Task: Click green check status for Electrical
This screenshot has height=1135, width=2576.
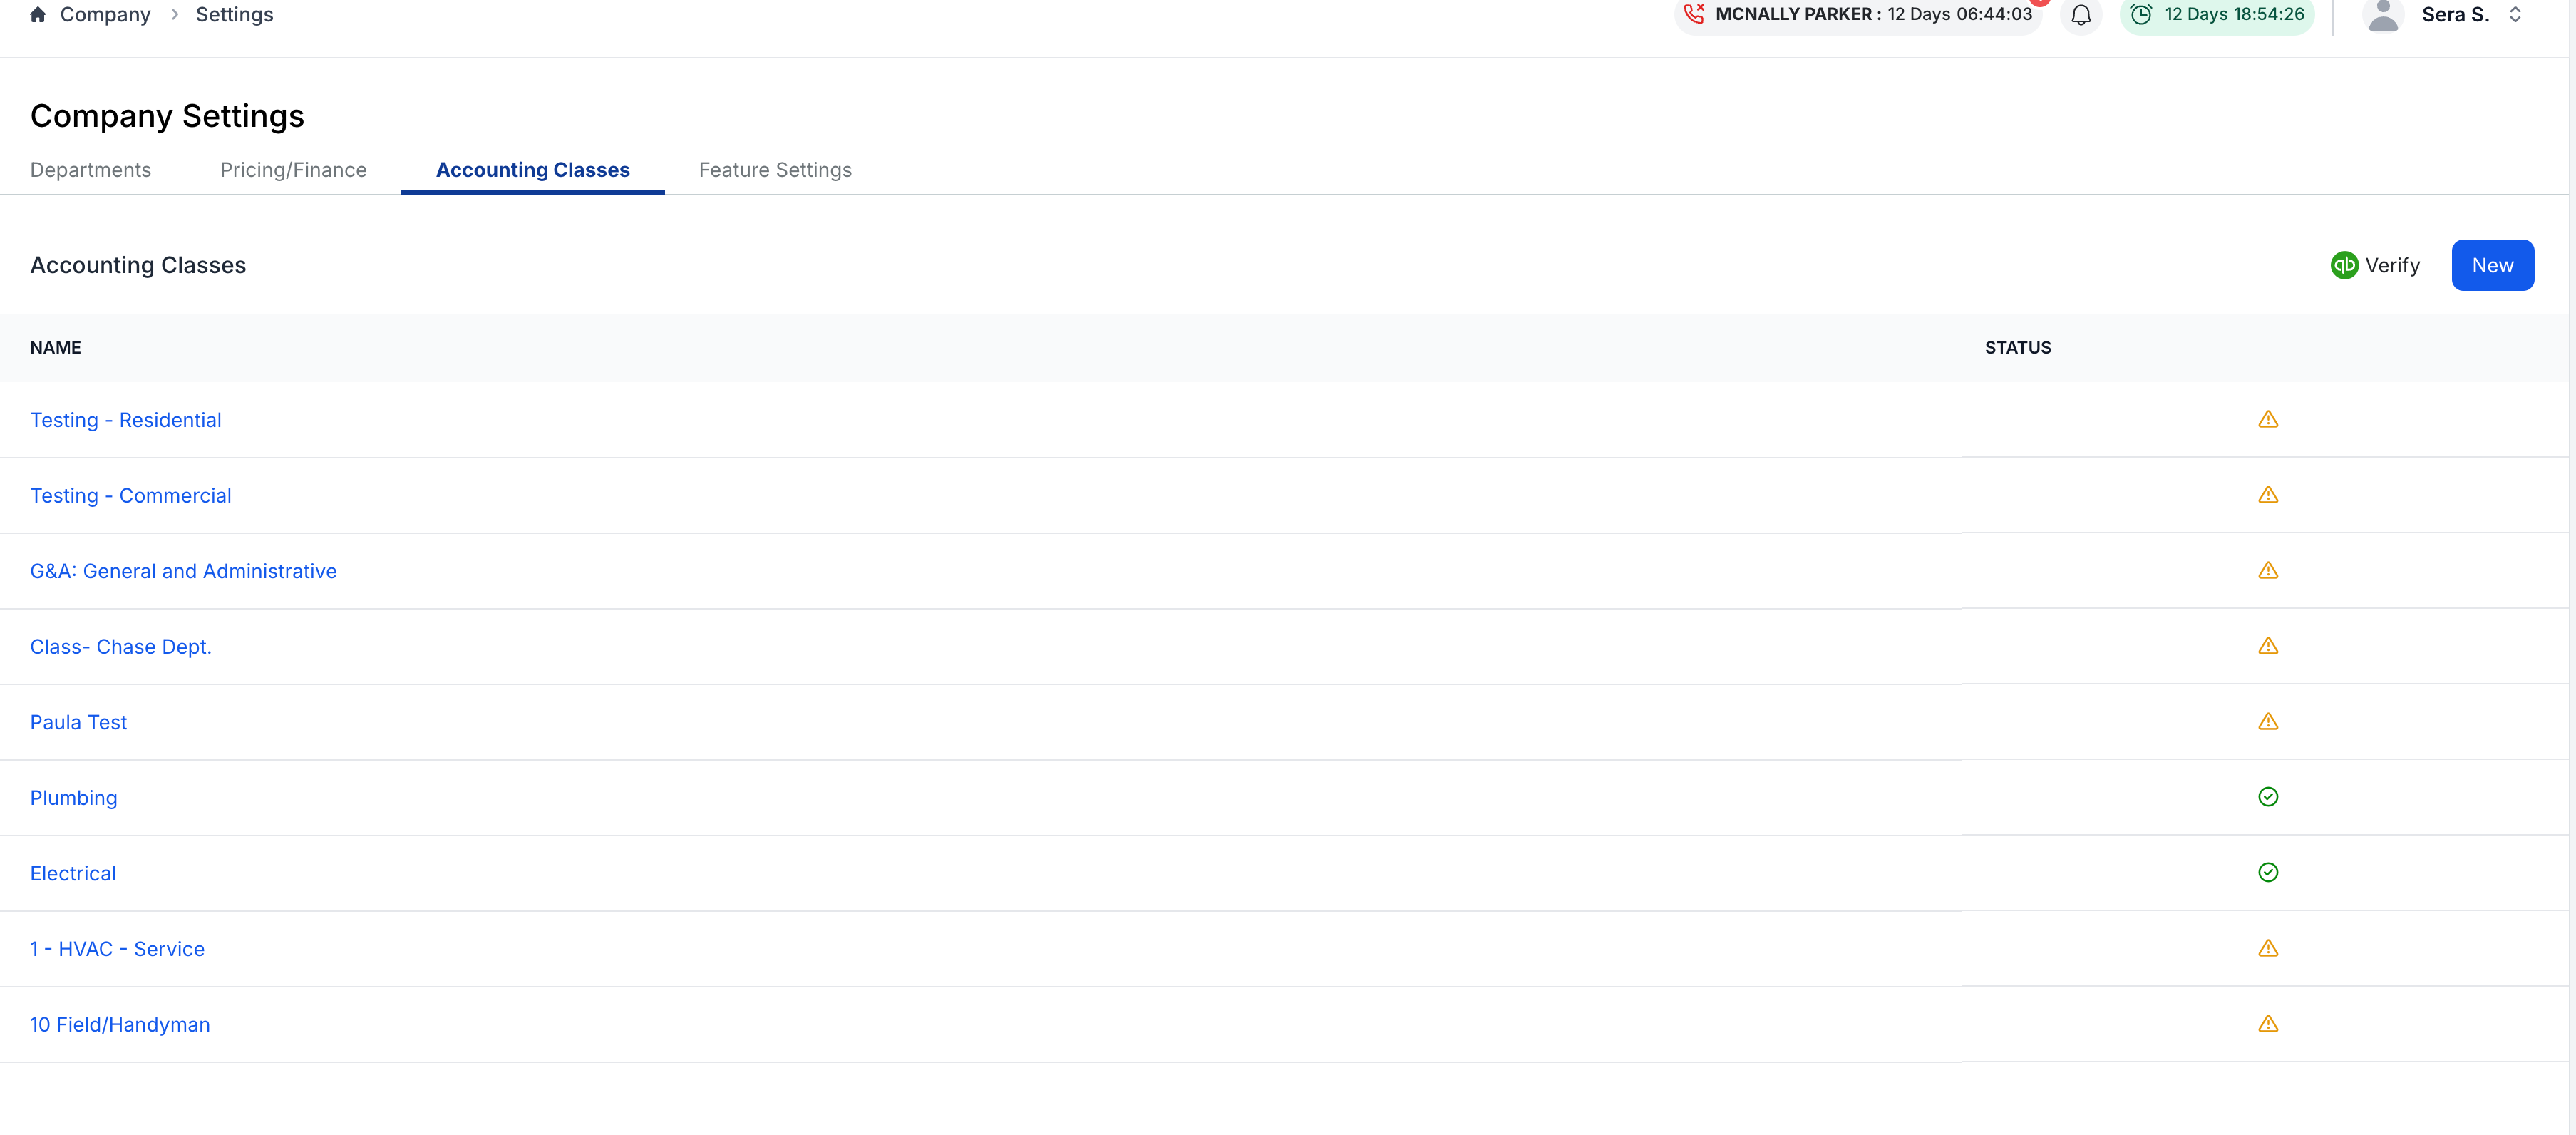Action: coord(2268,872)
